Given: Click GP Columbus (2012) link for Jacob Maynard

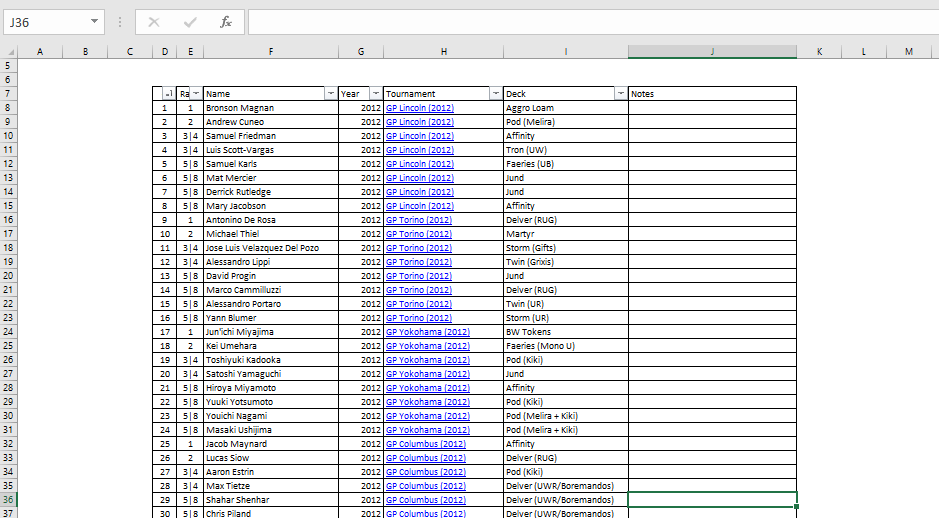Looking at the screenshot, I should [425, 444].
